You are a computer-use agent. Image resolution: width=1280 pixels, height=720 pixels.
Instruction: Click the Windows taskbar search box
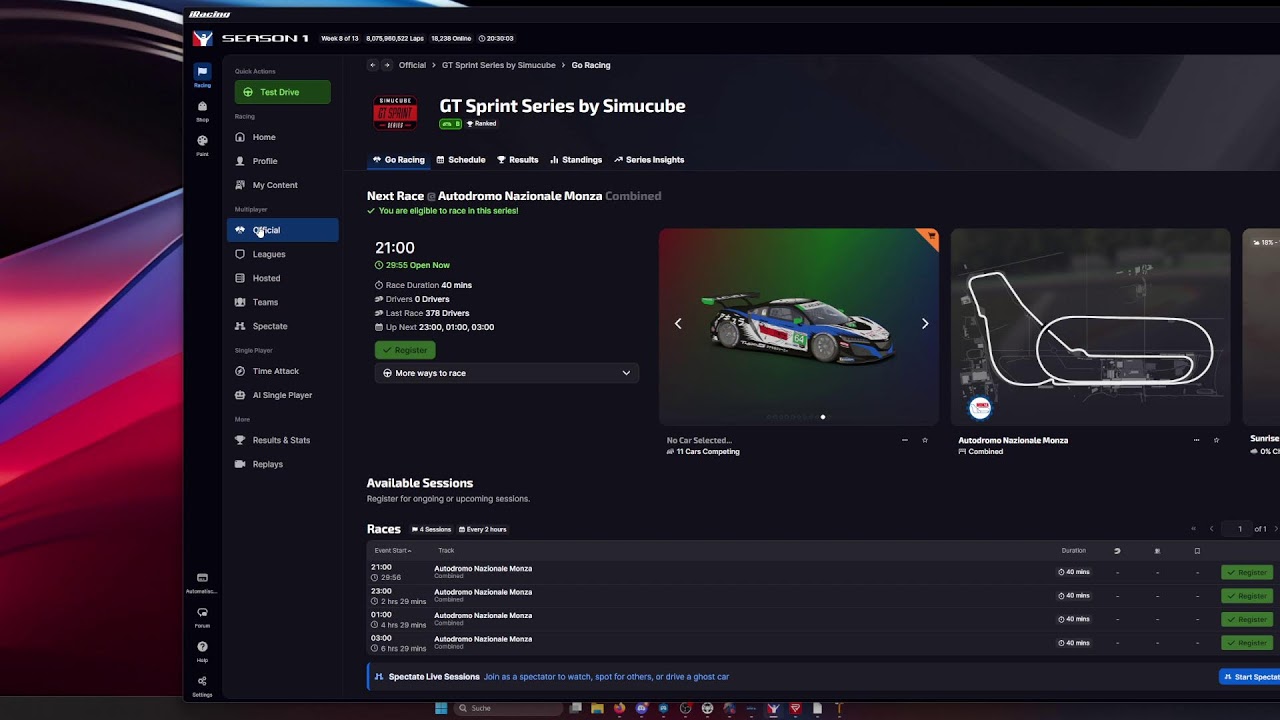pyautogui.click(x=508, y=709)
